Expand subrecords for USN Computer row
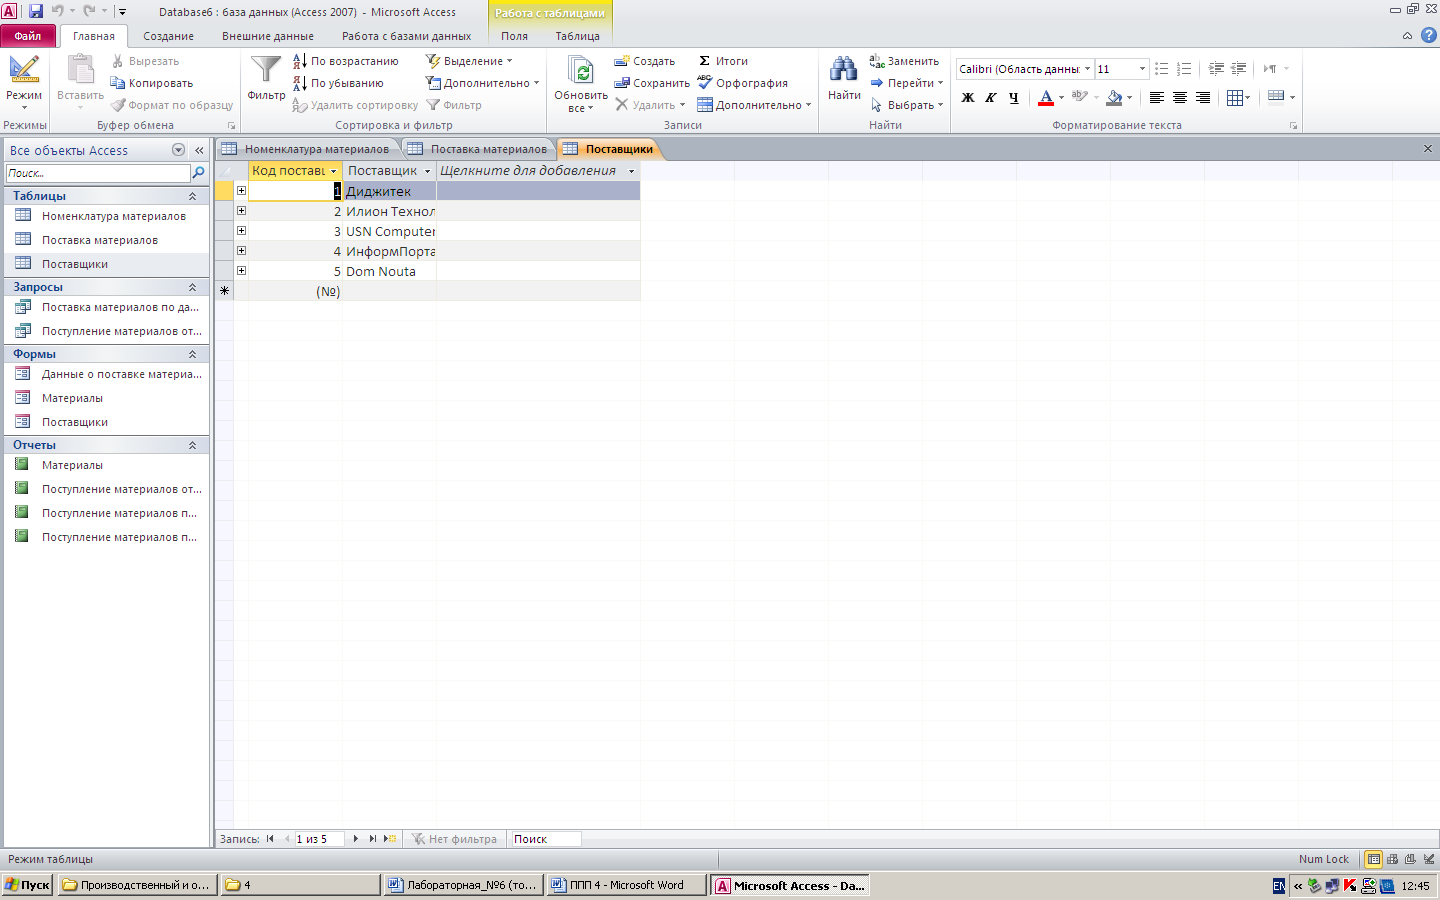This screenshot has width=1440, height=900. (241, 230)
